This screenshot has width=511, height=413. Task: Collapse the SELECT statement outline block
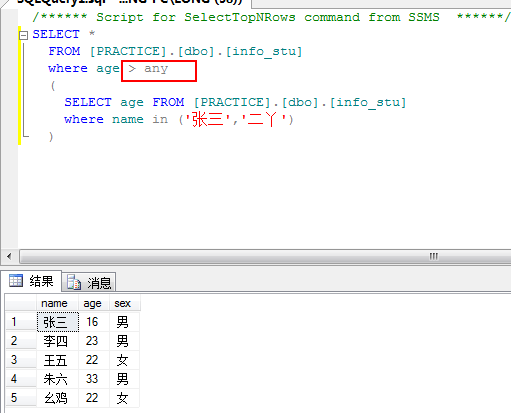pos(23,35)
